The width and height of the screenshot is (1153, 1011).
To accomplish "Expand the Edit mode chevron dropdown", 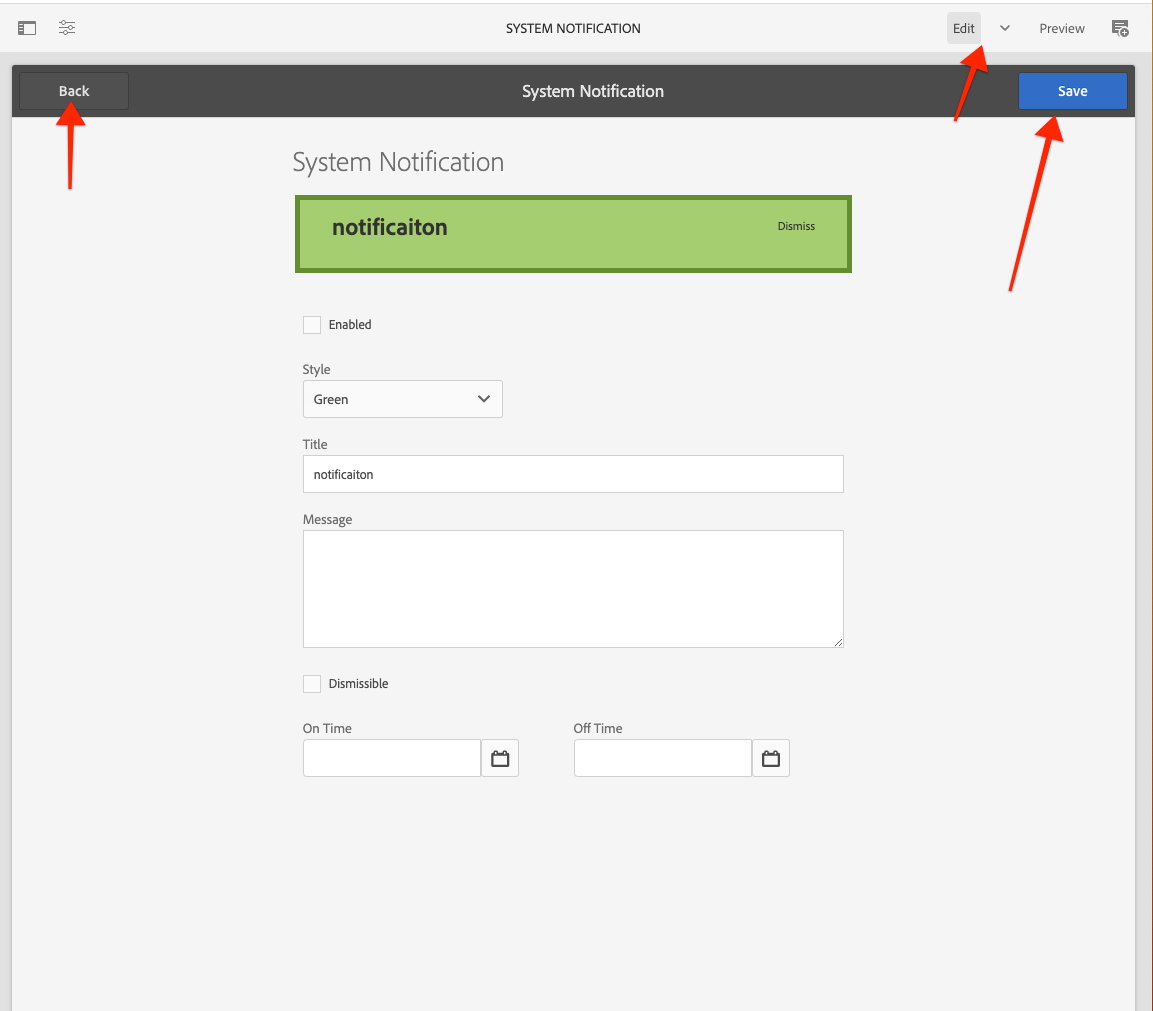I will [1004, 28].
